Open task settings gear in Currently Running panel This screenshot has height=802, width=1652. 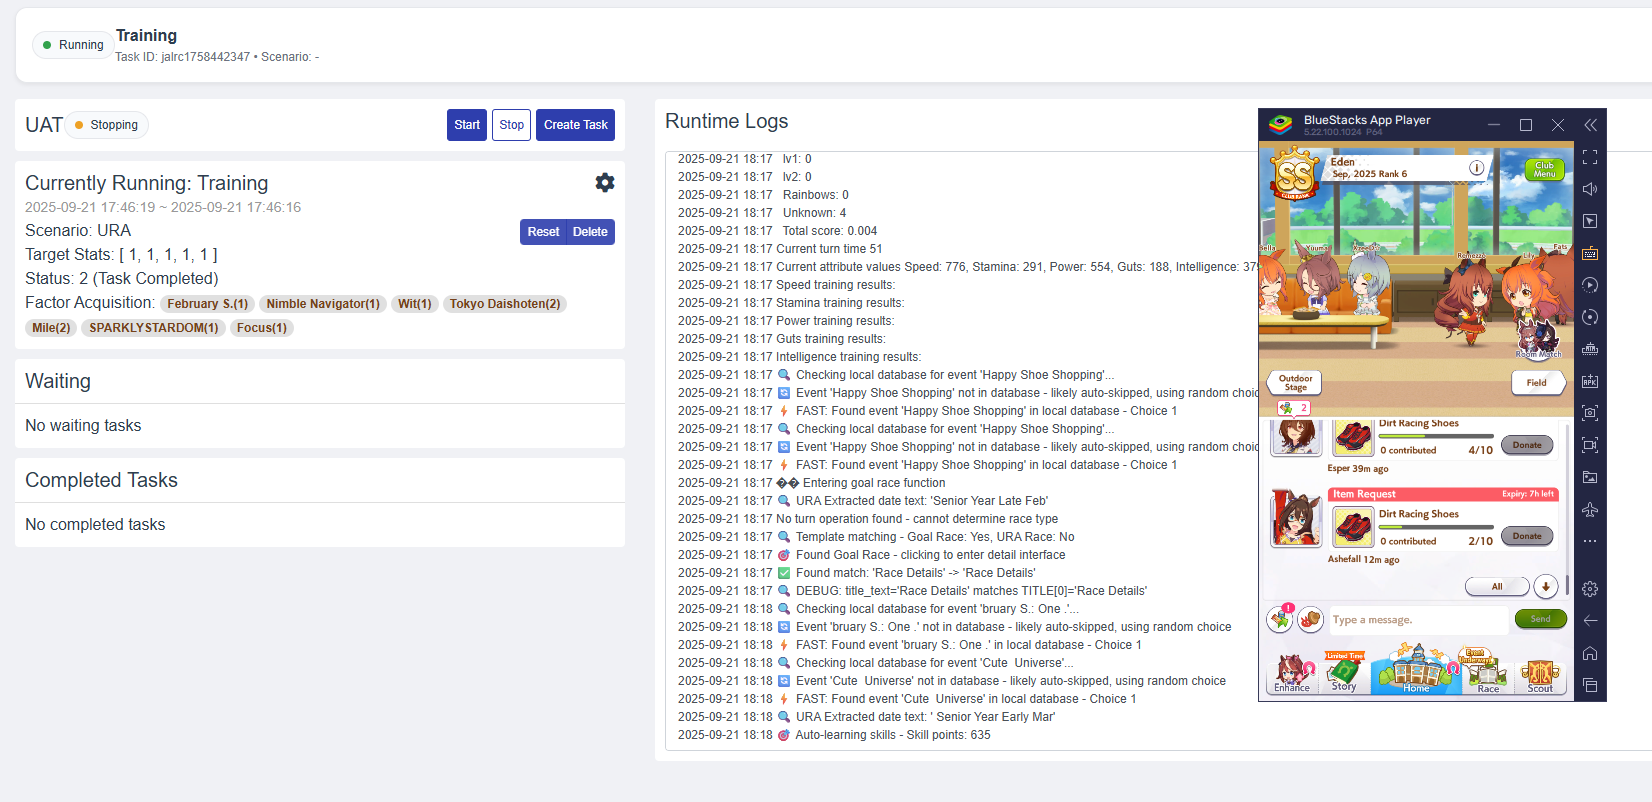coord(605,183)
